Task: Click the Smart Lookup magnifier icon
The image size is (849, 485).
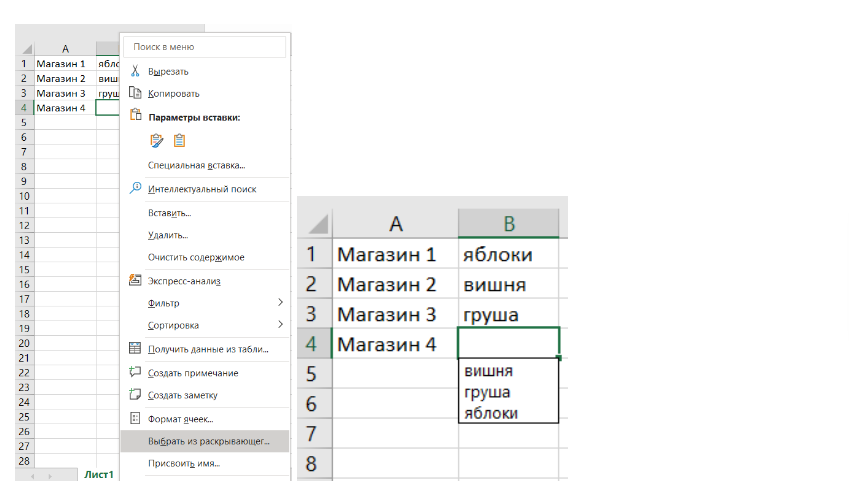Action: tap(135, 188)
